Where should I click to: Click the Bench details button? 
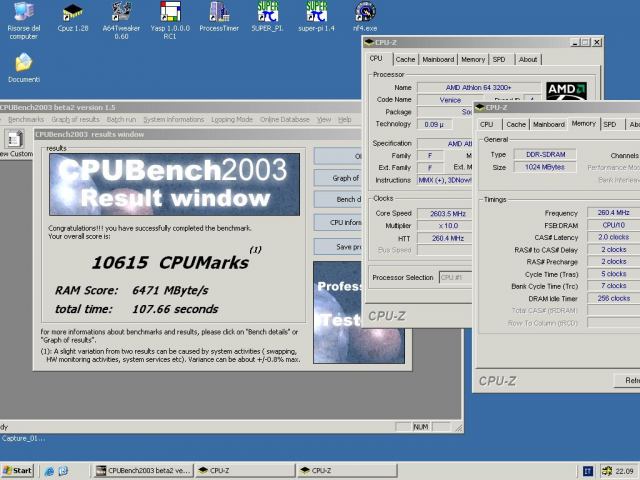[x=338, y=200]
